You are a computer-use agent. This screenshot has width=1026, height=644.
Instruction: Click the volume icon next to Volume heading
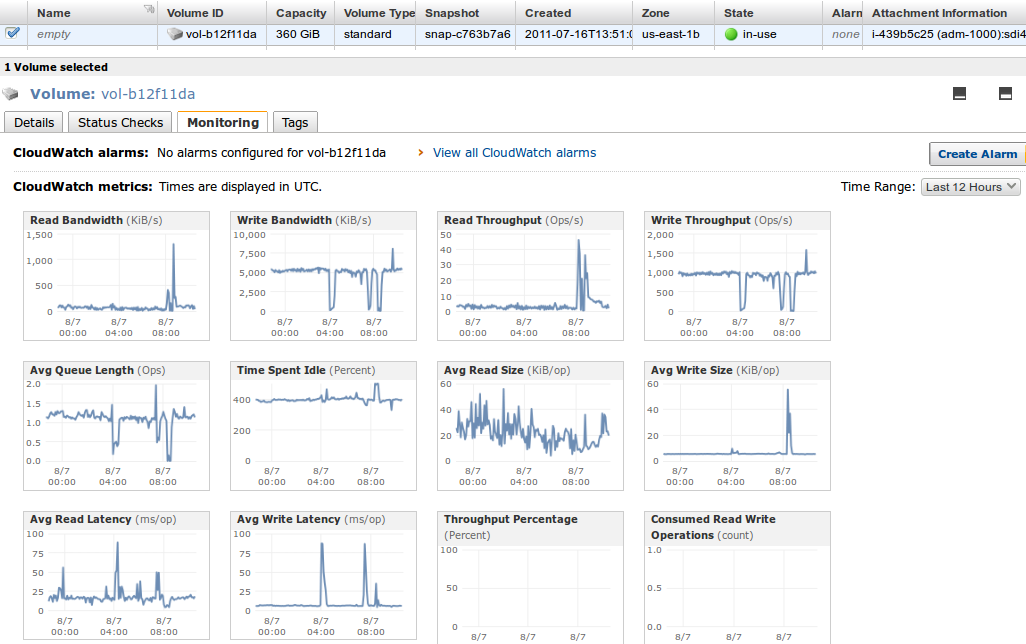(x=11, y=94)
